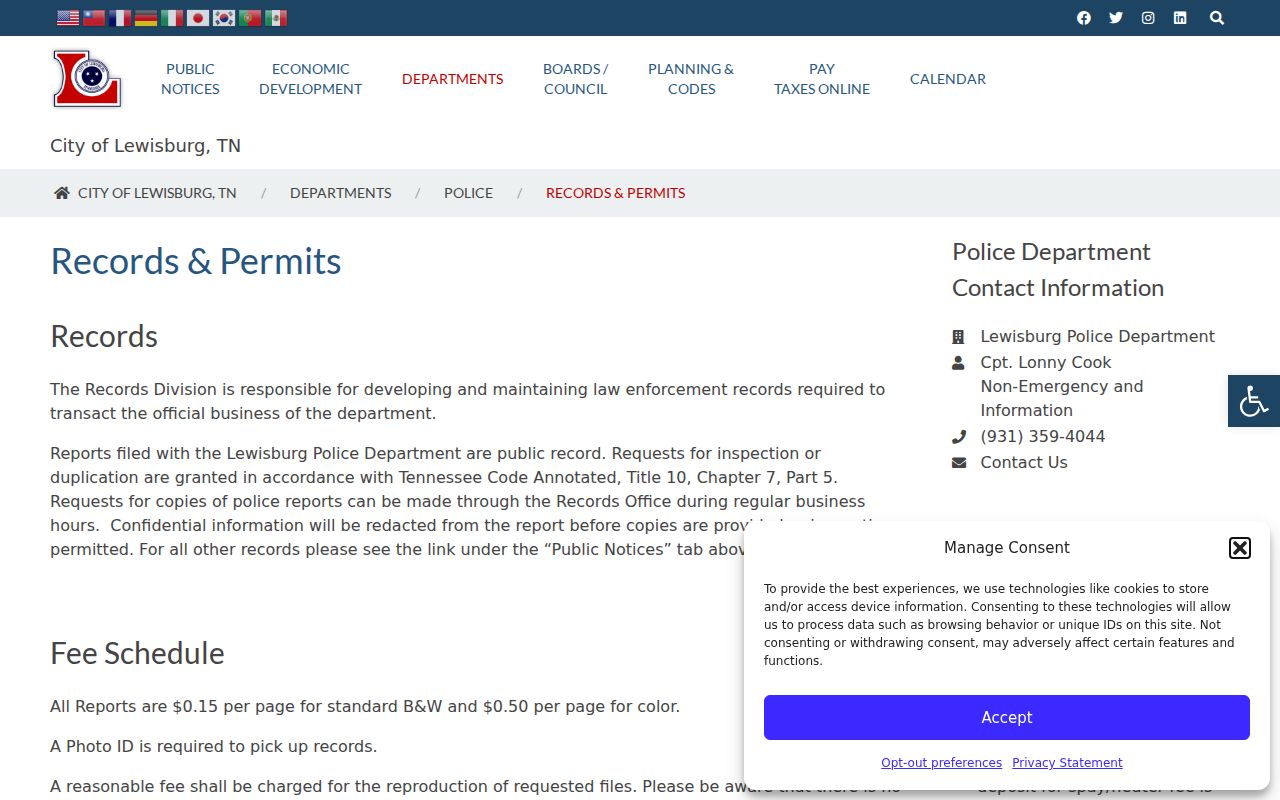Select the United States flag language

68,18
